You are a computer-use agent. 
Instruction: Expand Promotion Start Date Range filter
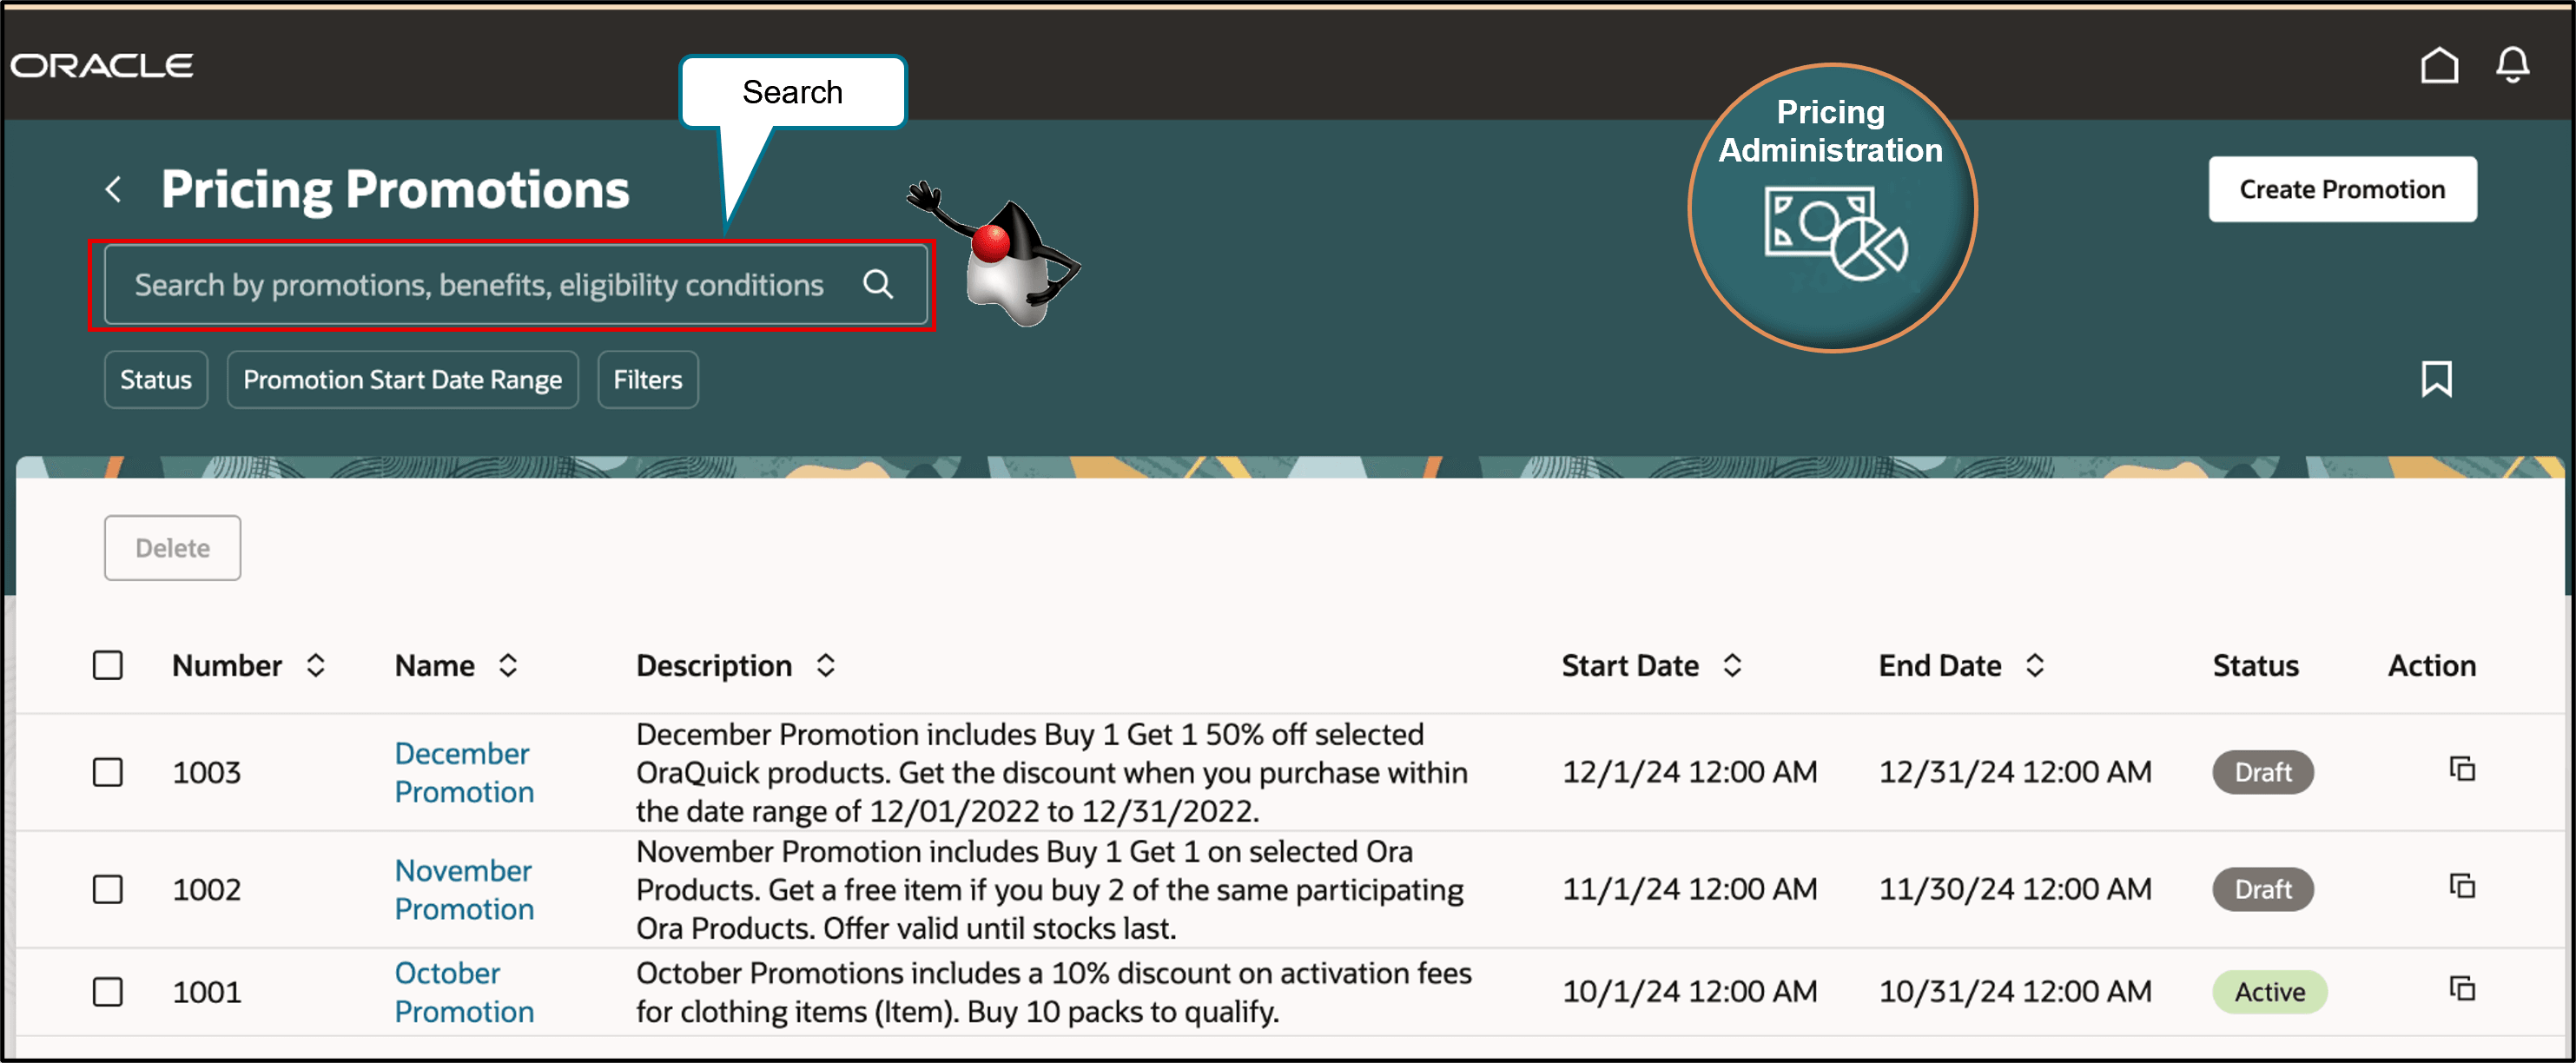[402, 380]
